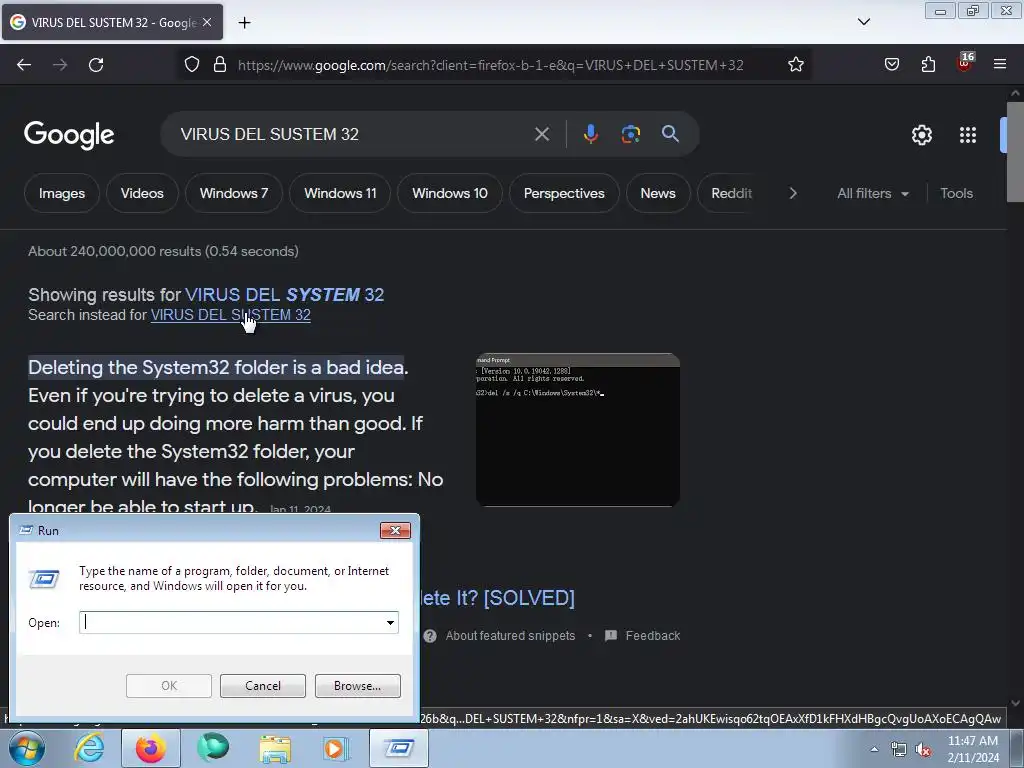This screenshot has width=1024, height=768.
Task: Open Save to Pocket icon
Action: pos(891,64)
